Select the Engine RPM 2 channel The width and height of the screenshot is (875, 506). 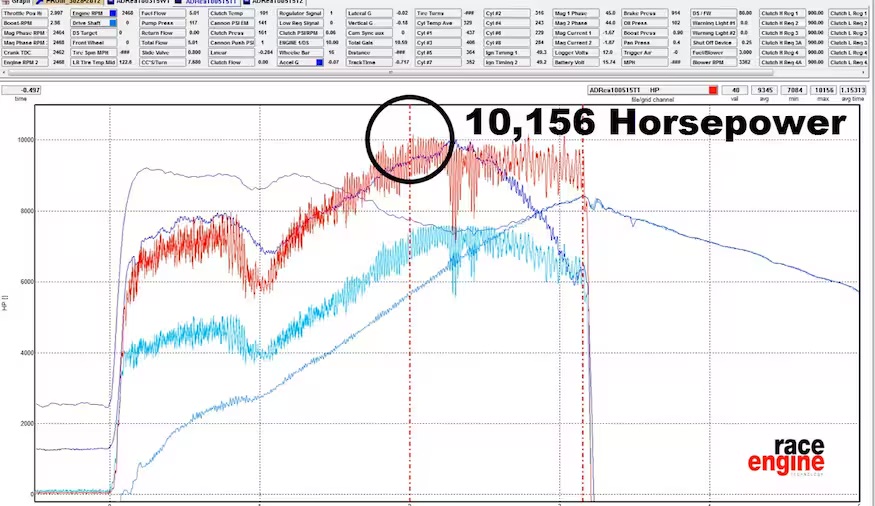pyautogui.click(x=25, y=62)
